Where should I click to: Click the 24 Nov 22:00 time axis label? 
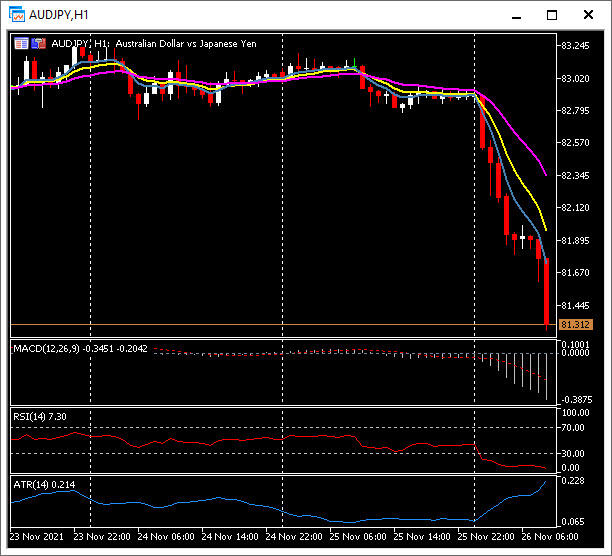pyautogui.click(x=294, y=536)
